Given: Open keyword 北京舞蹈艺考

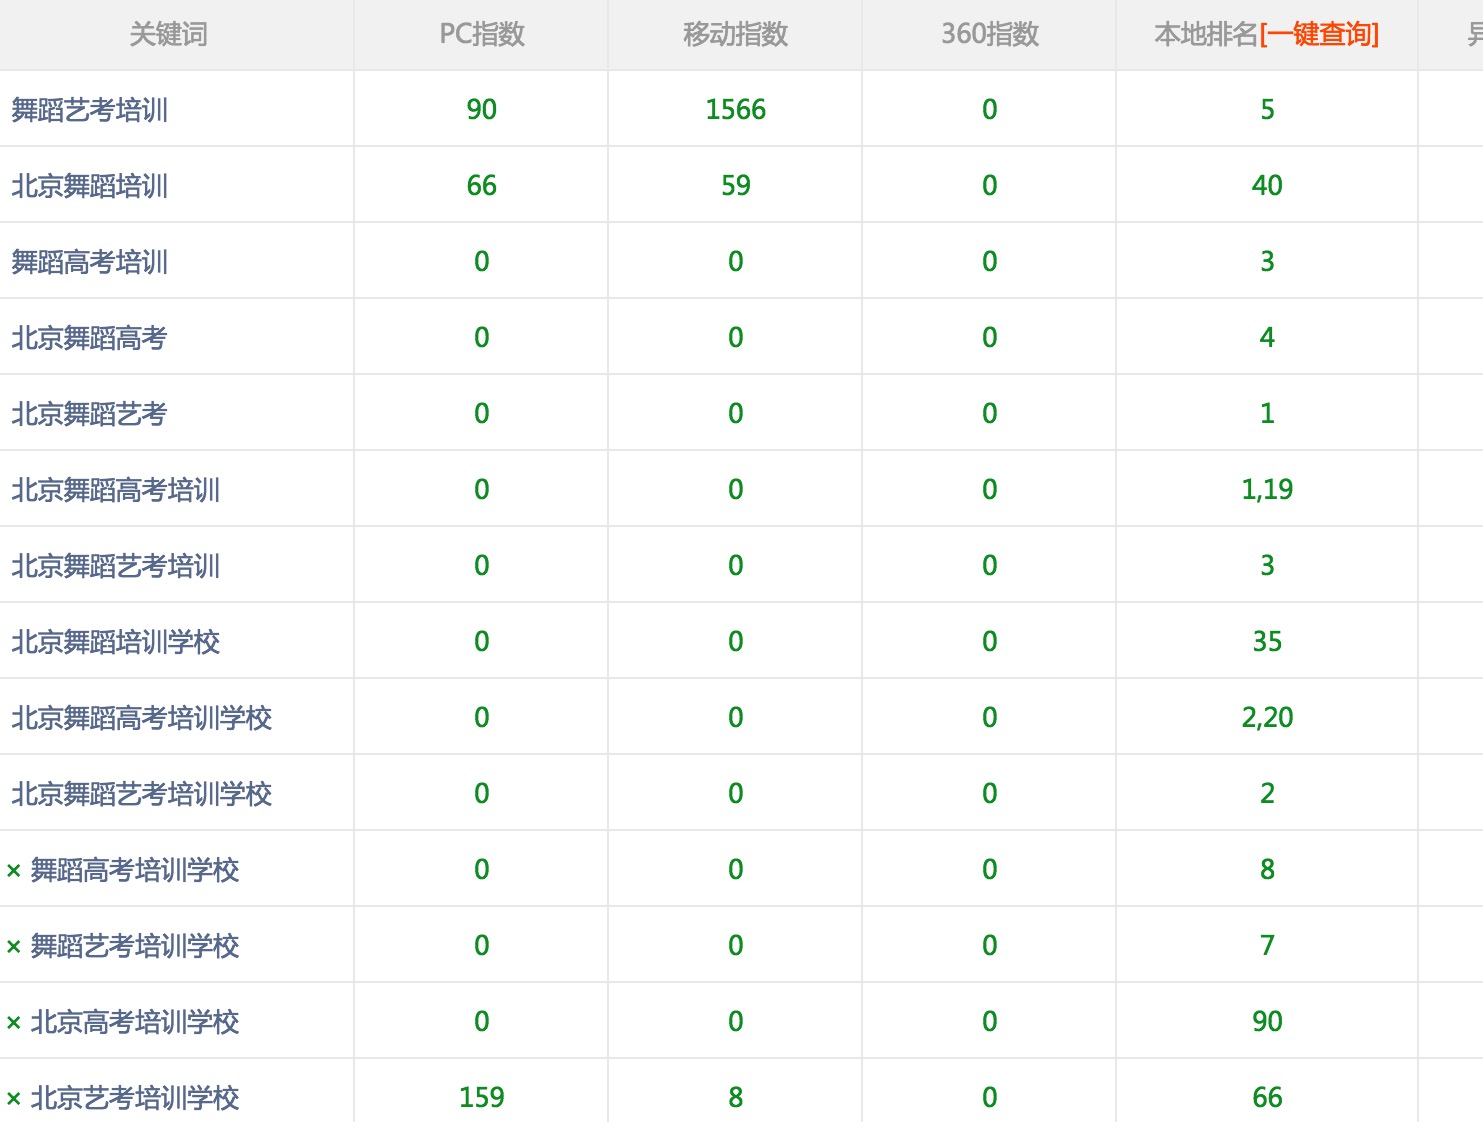Looking at the screenshot, I should click(x=89, y=414).
